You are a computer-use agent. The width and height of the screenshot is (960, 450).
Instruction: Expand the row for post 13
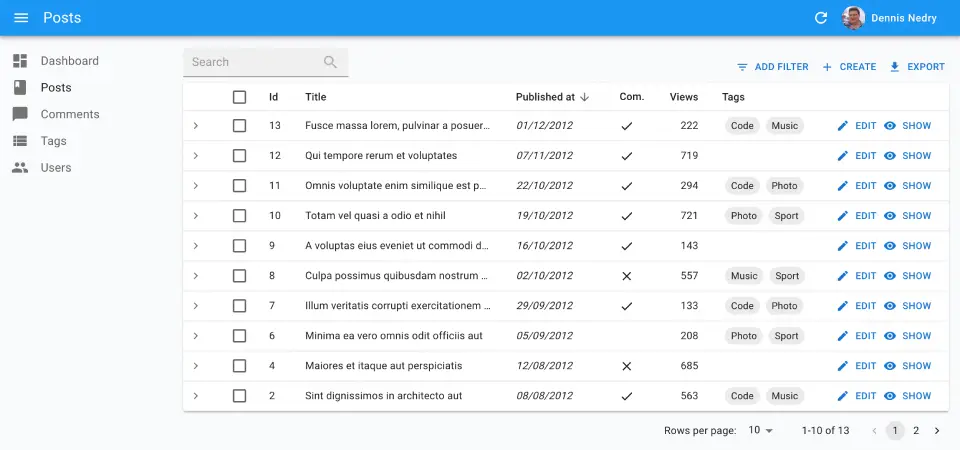(196, 126)
